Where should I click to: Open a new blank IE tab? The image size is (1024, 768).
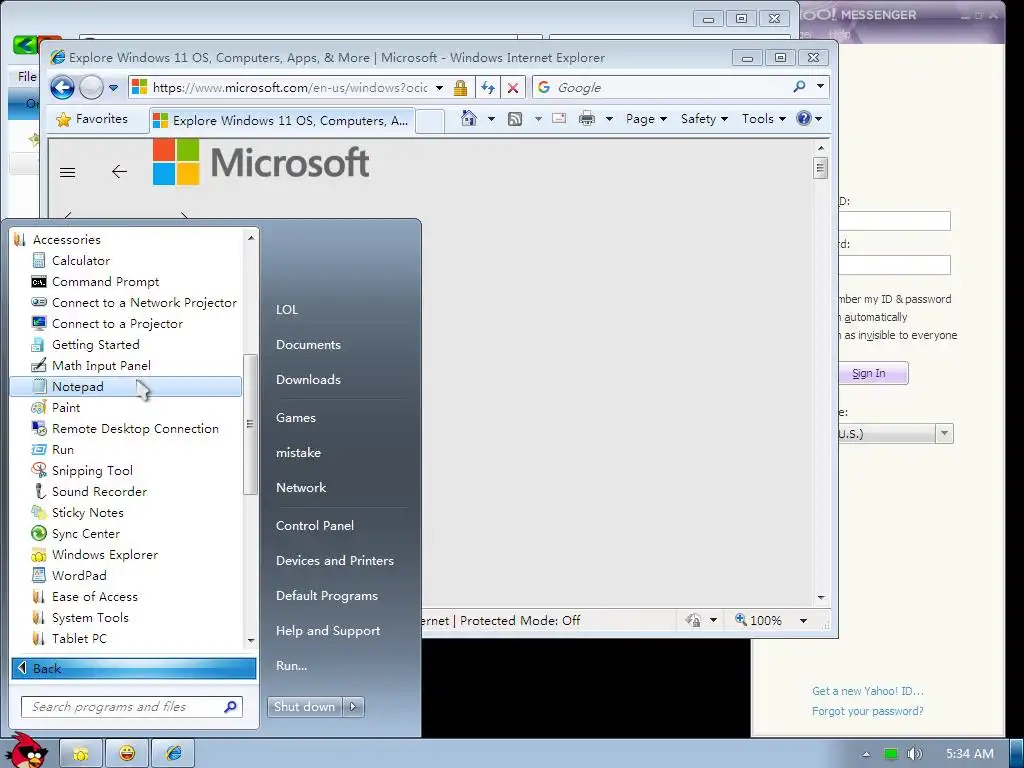click(430, 121)
